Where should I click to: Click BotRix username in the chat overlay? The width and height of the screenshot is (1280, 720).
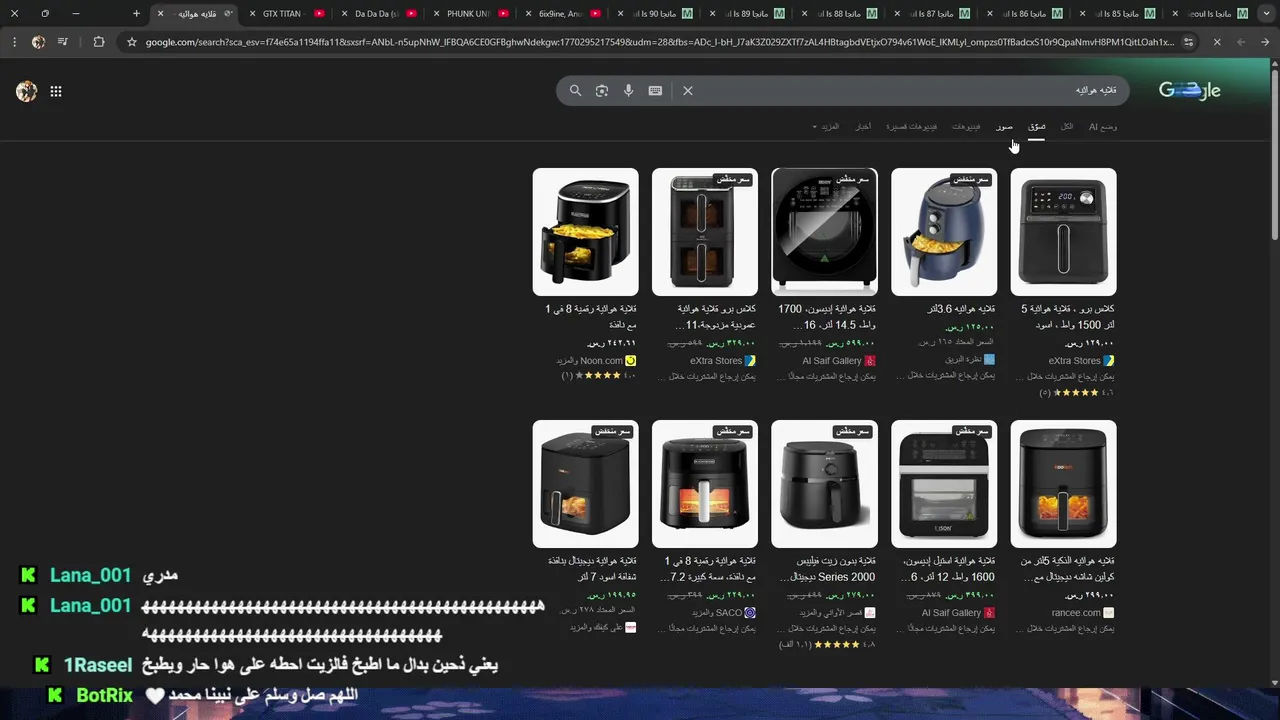pyautogui.click(x=105, y=695)
